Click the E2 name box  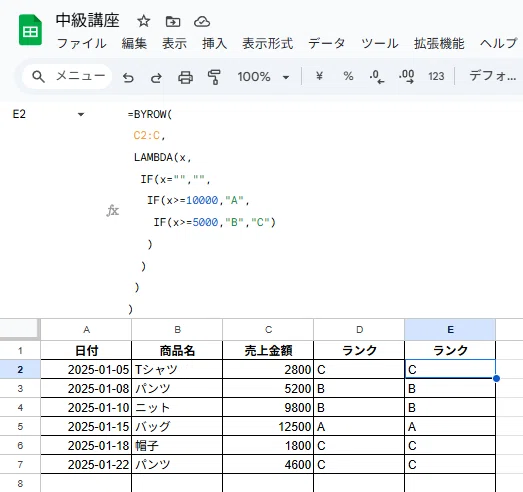[19, 114]
